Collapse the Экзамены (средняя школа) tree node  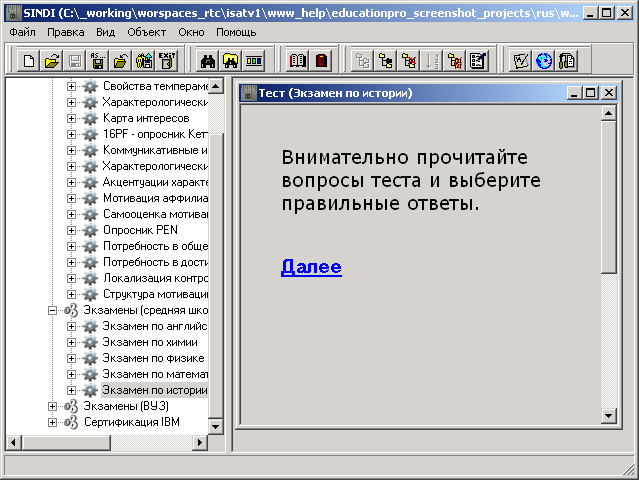(x=53, y=310)
